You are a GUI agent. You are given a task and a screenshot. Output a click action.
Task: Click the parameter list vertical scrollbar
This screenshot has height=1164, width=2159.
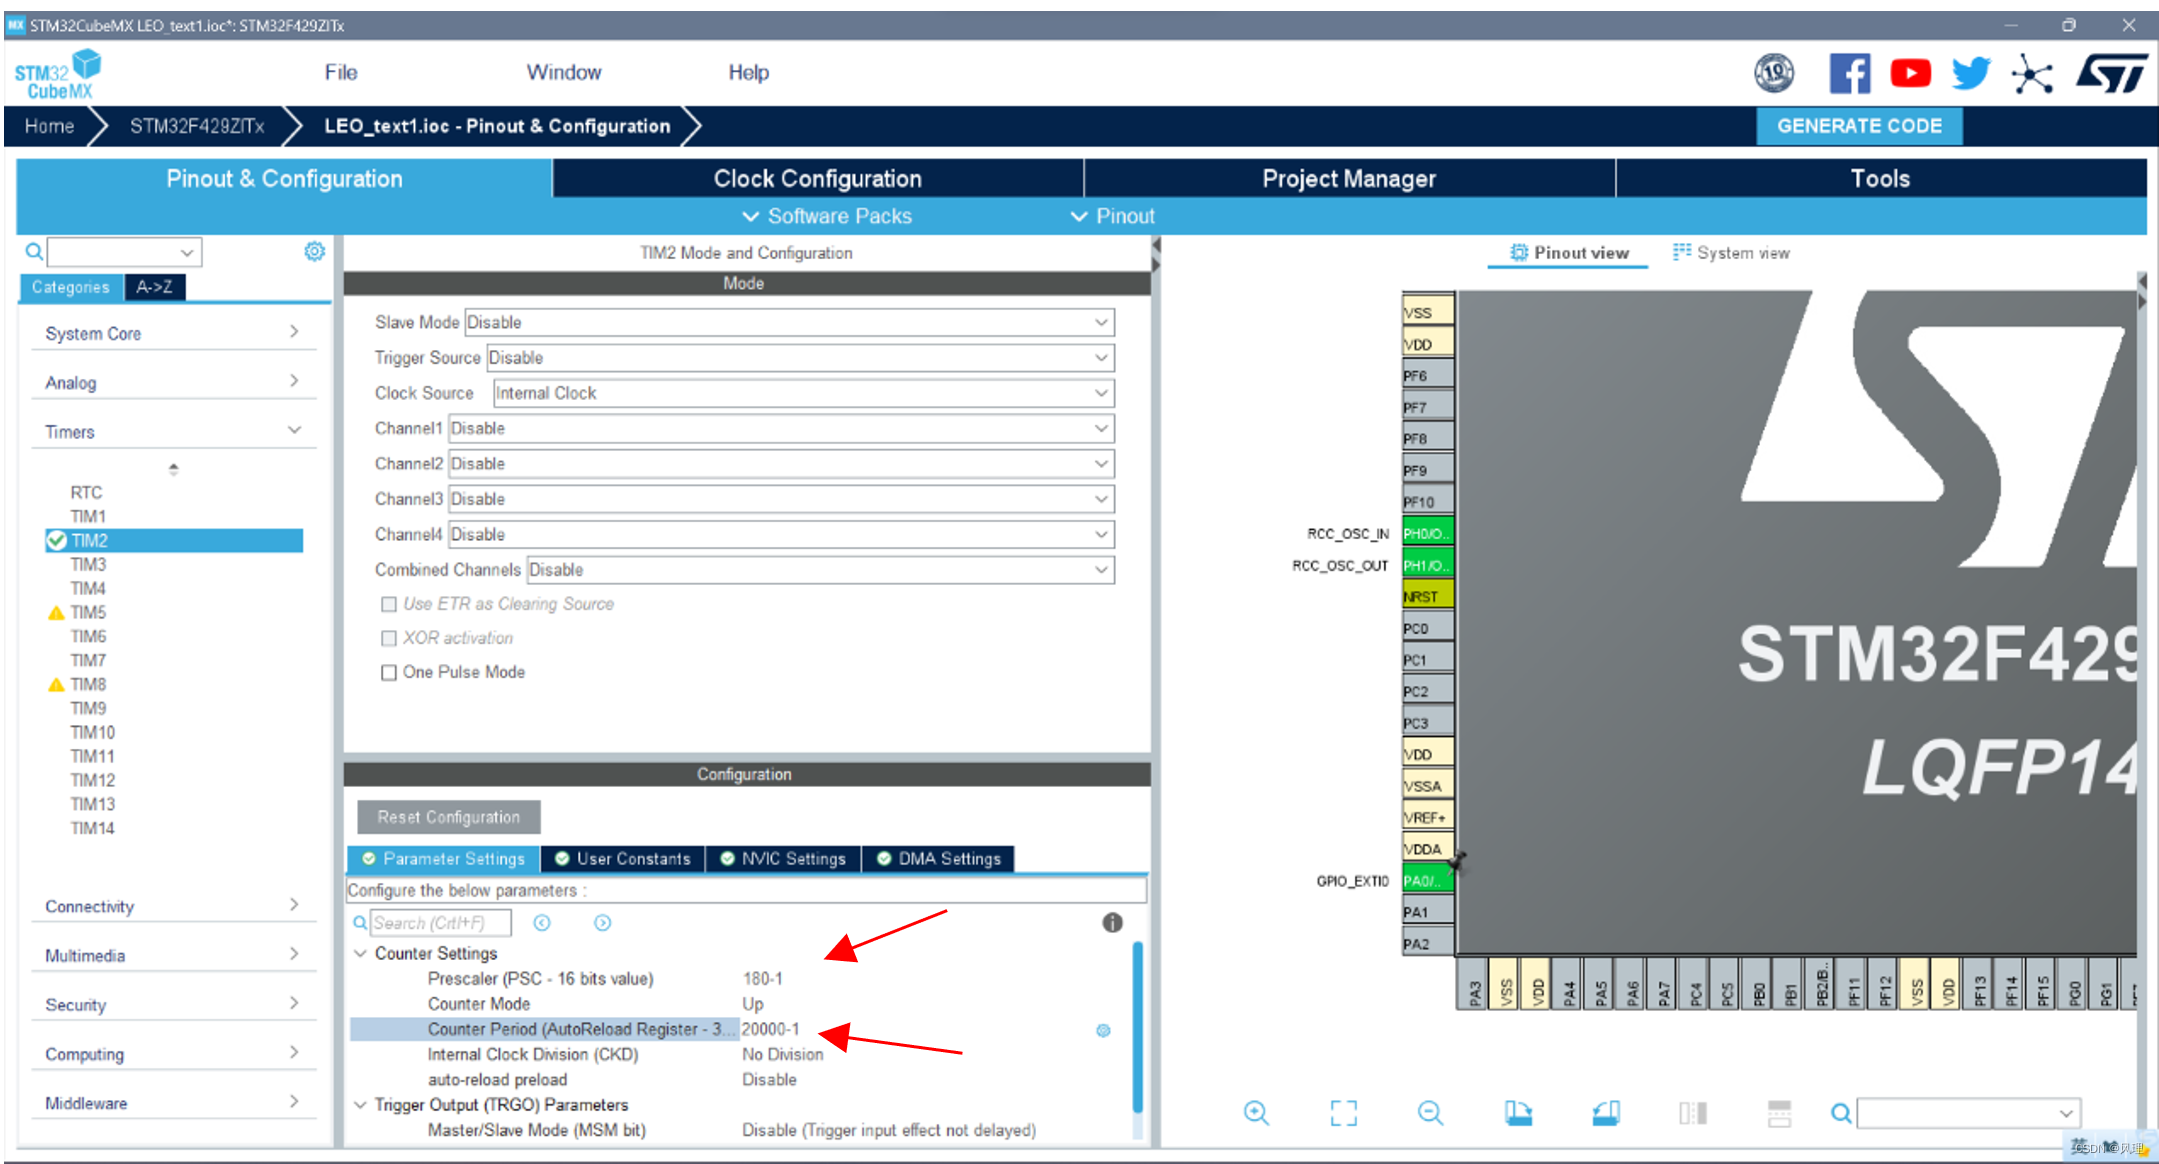point(1137,1025)
